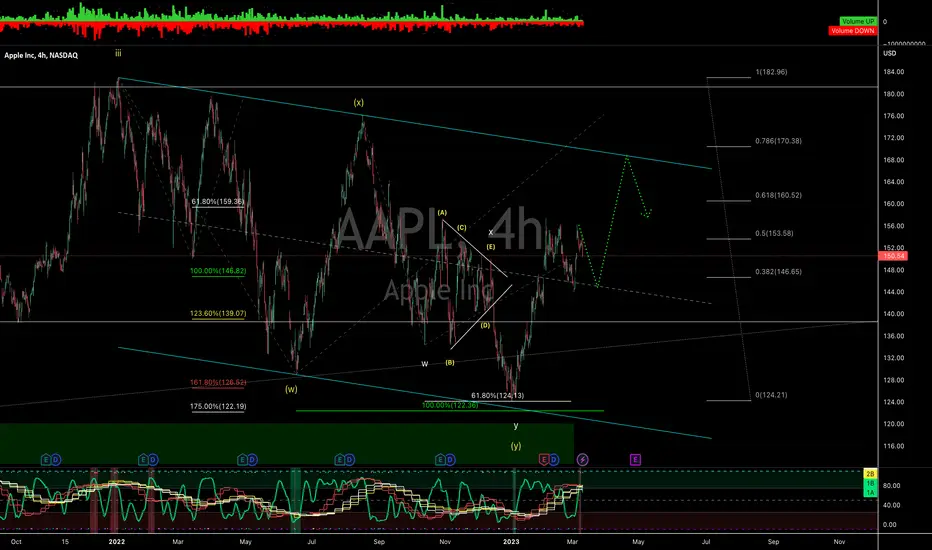The width and height of the screenshot is (932, 550).
Task: Open the earnings E marker above May 2022
Action: tap(242, 460)
